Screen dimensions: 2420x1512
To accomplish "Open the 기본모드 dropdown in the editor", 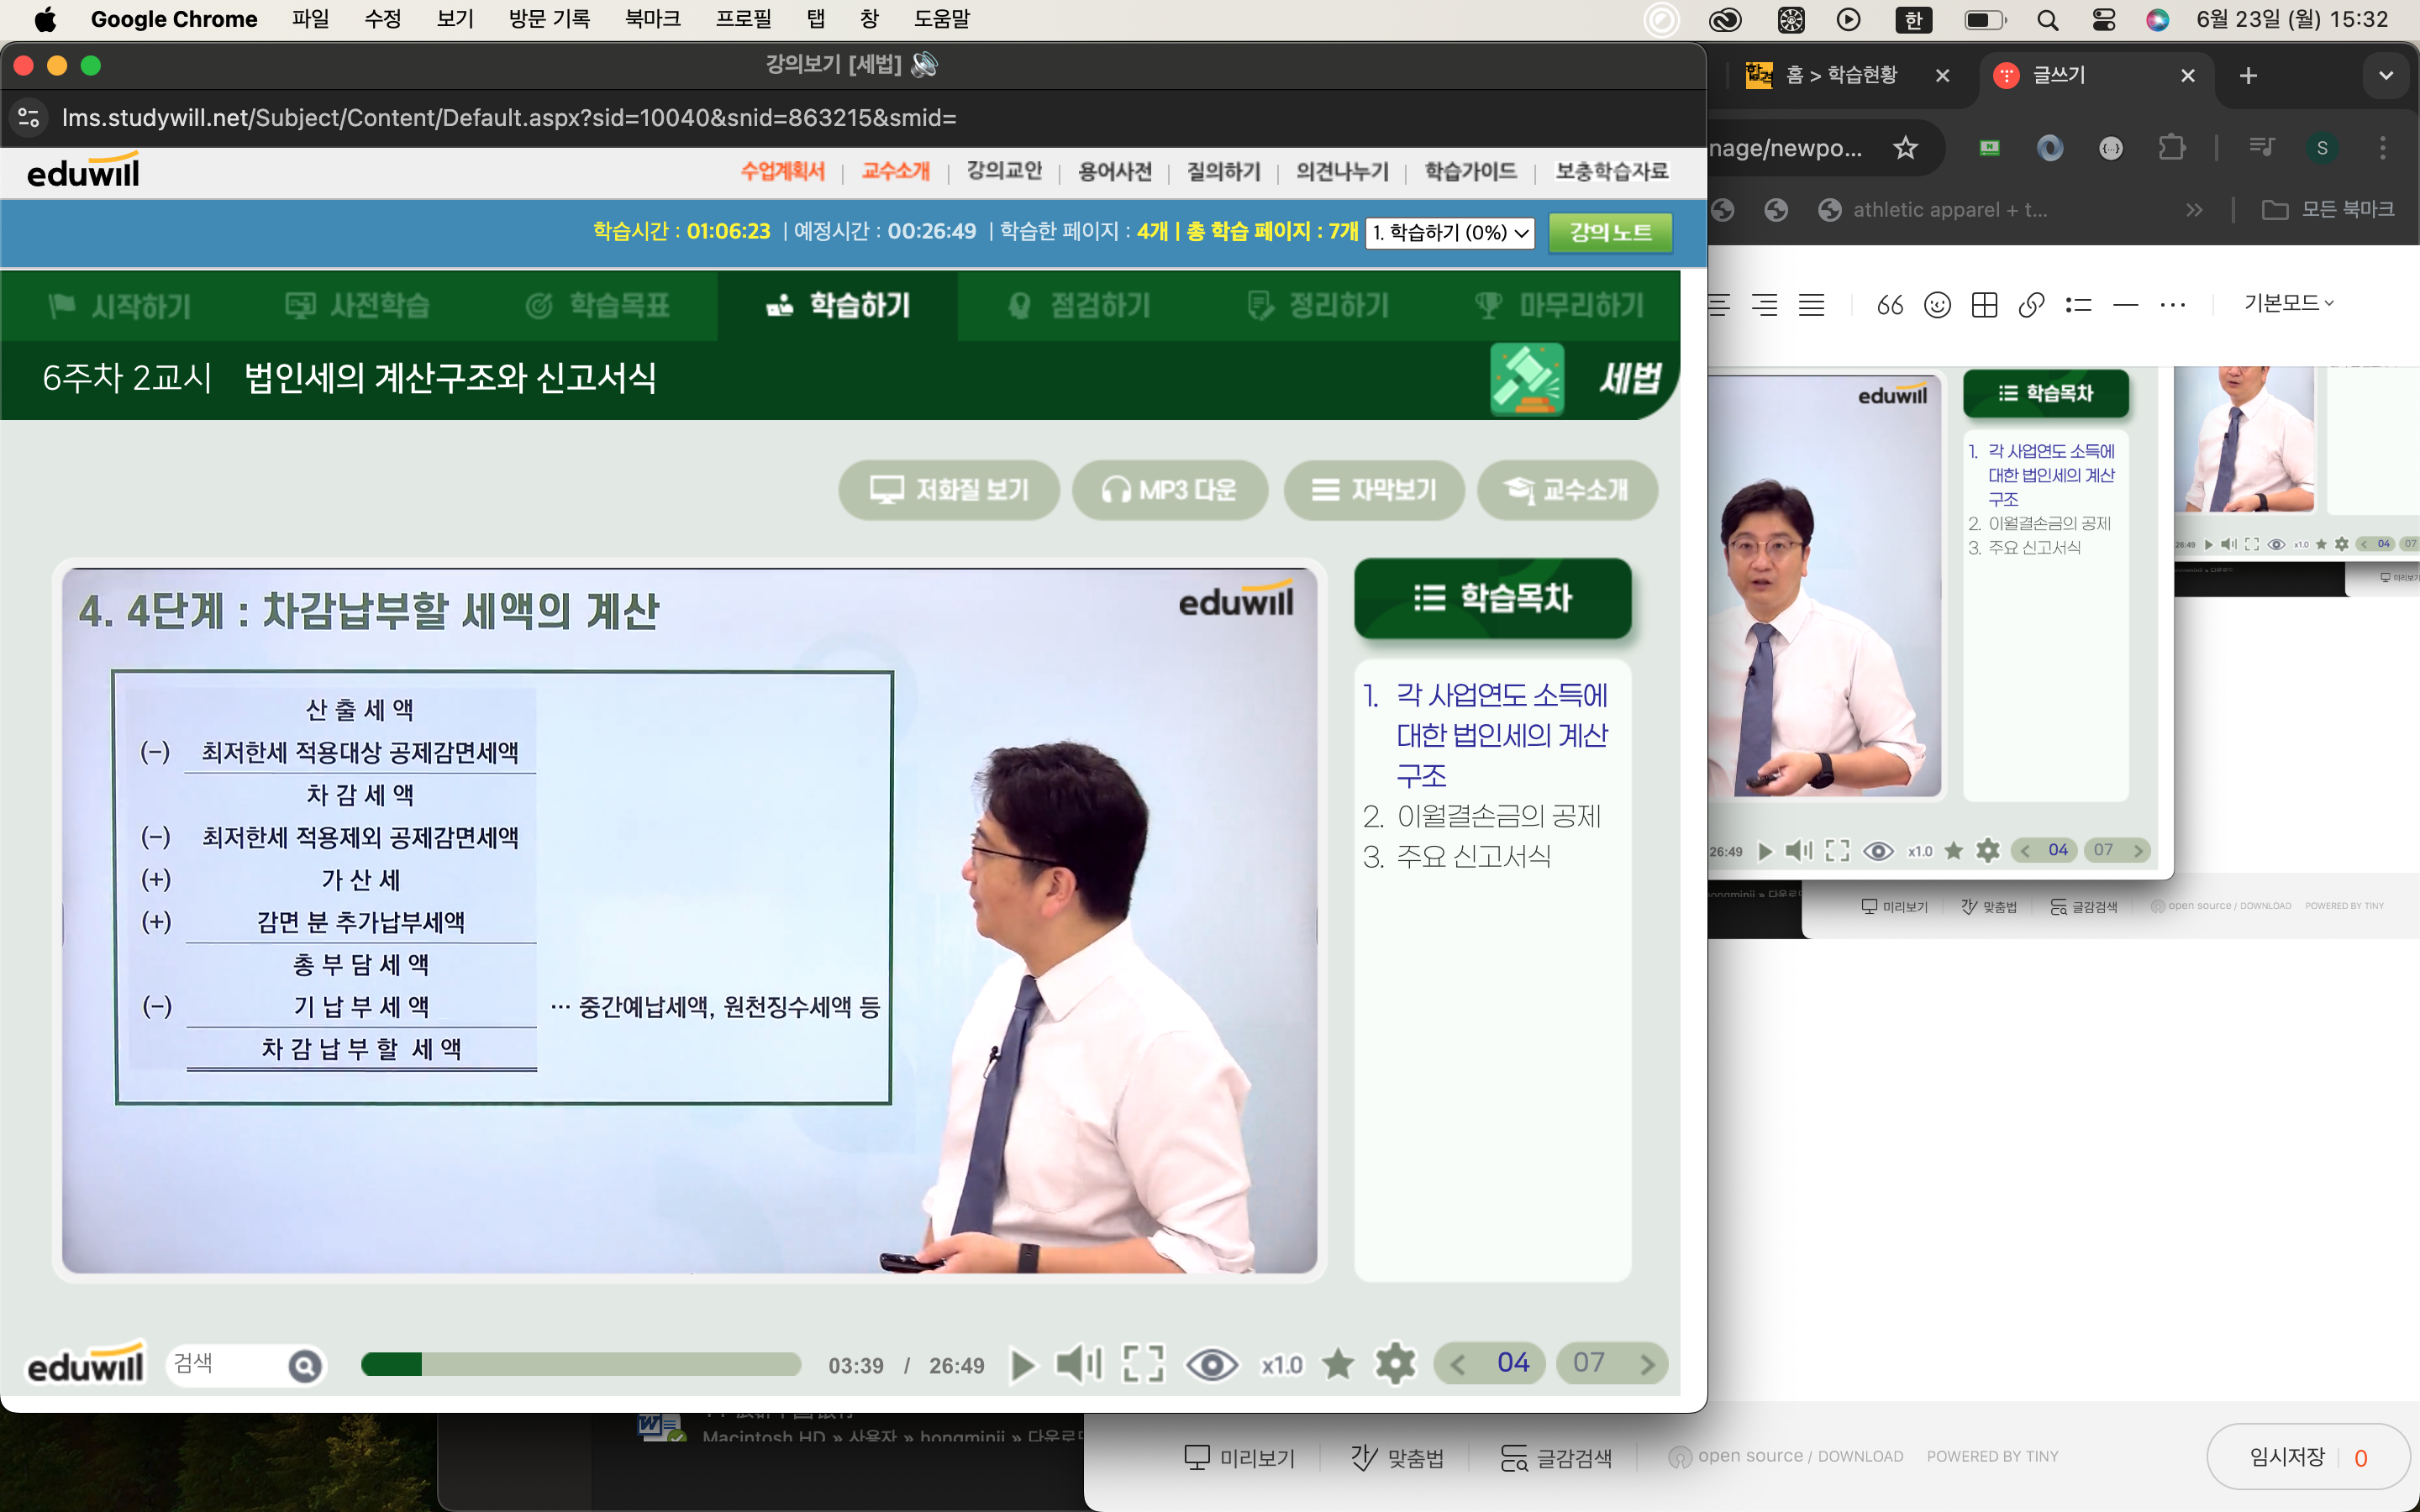I will pos(2288,303).
